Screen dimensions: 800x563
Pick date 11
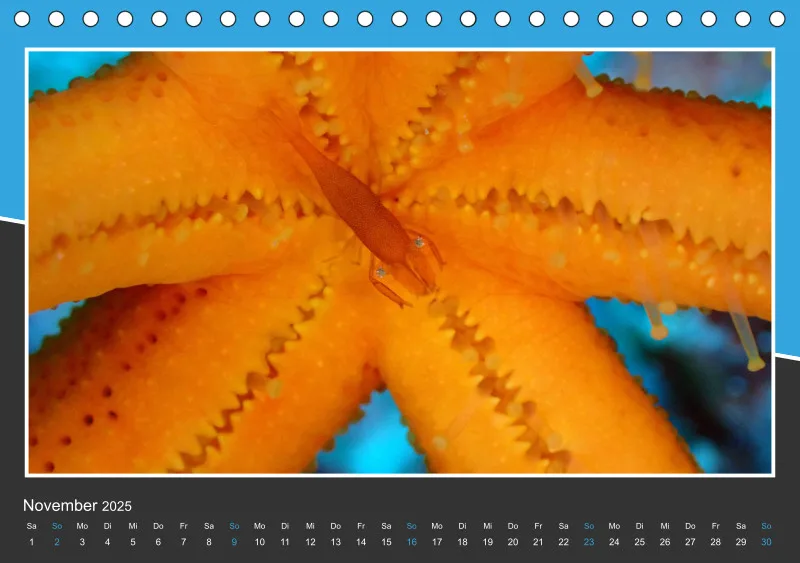(285, 542)
